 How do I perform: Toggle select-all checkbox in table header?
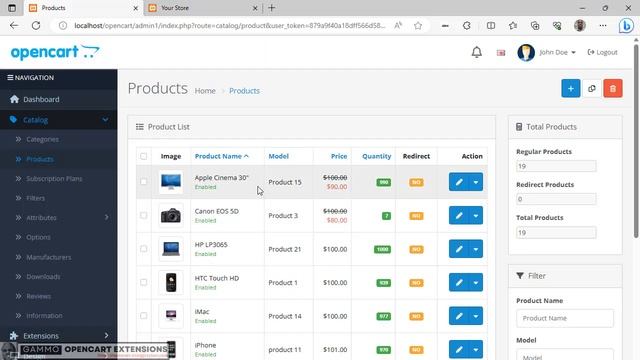(143, 156)
